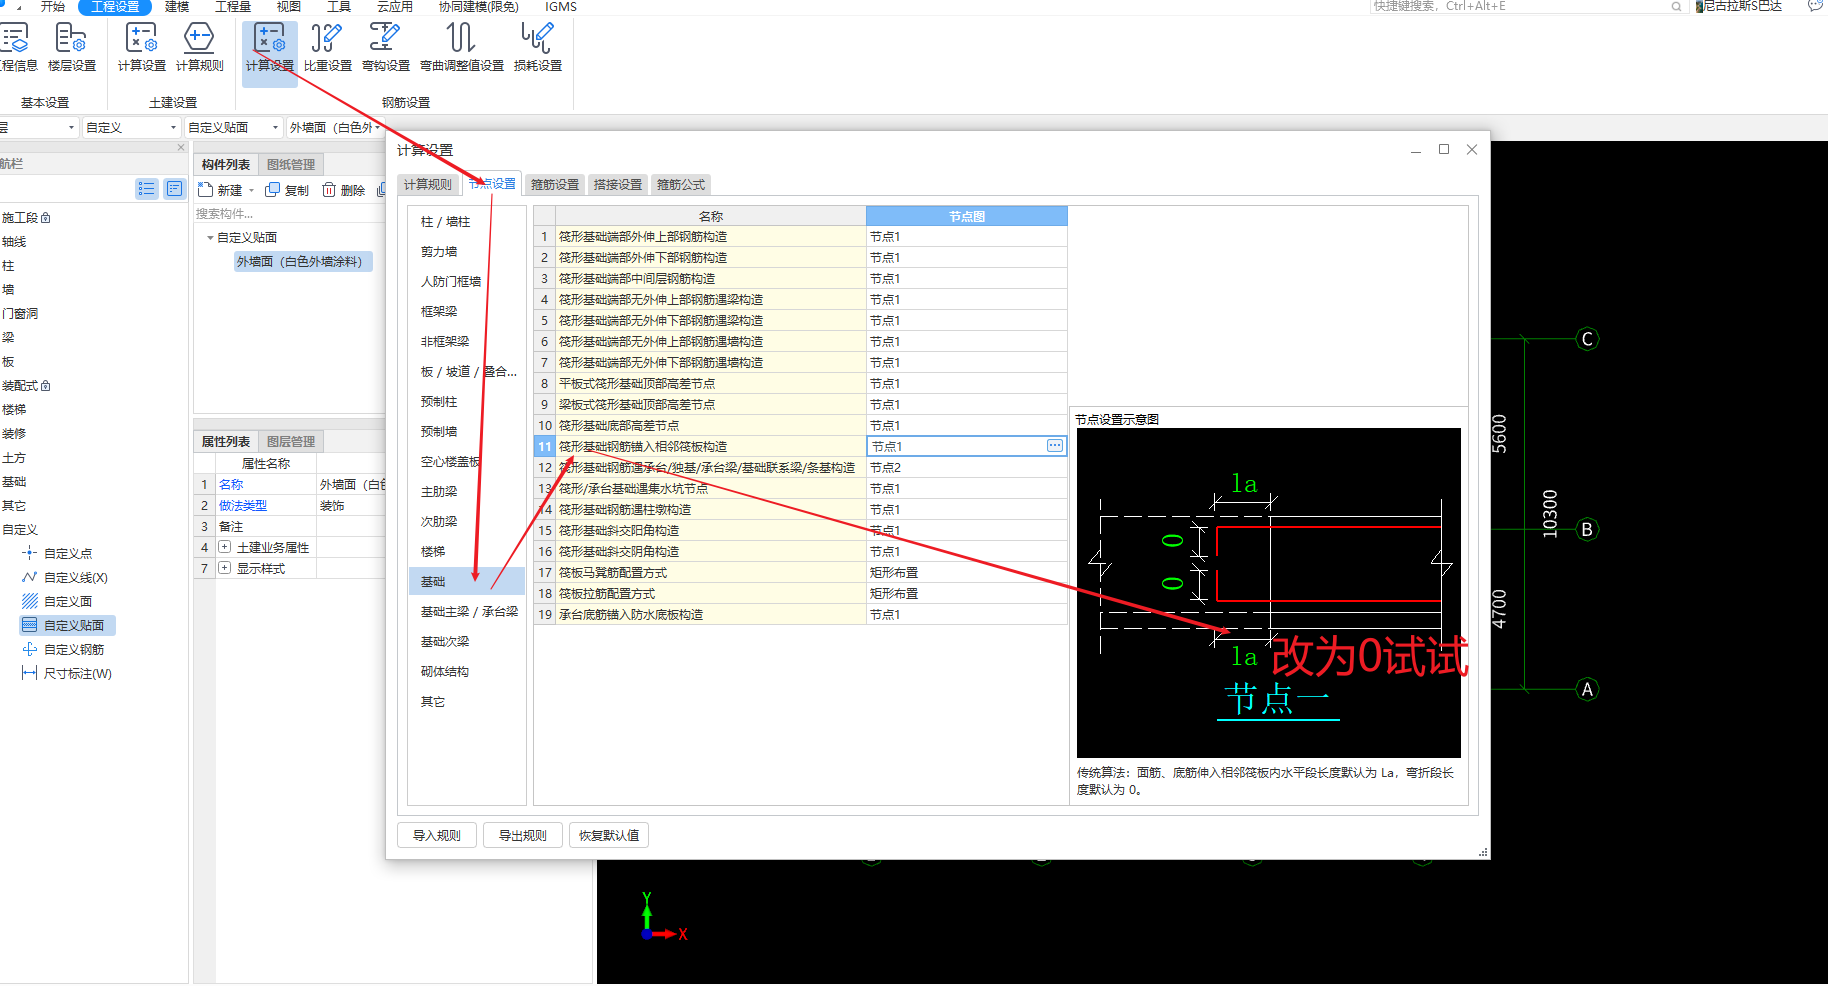The height and width of the screenshot is (986, 1828).
Task: Collapse the 自定义贴面 component tree node
Action: tap(210, 238)
